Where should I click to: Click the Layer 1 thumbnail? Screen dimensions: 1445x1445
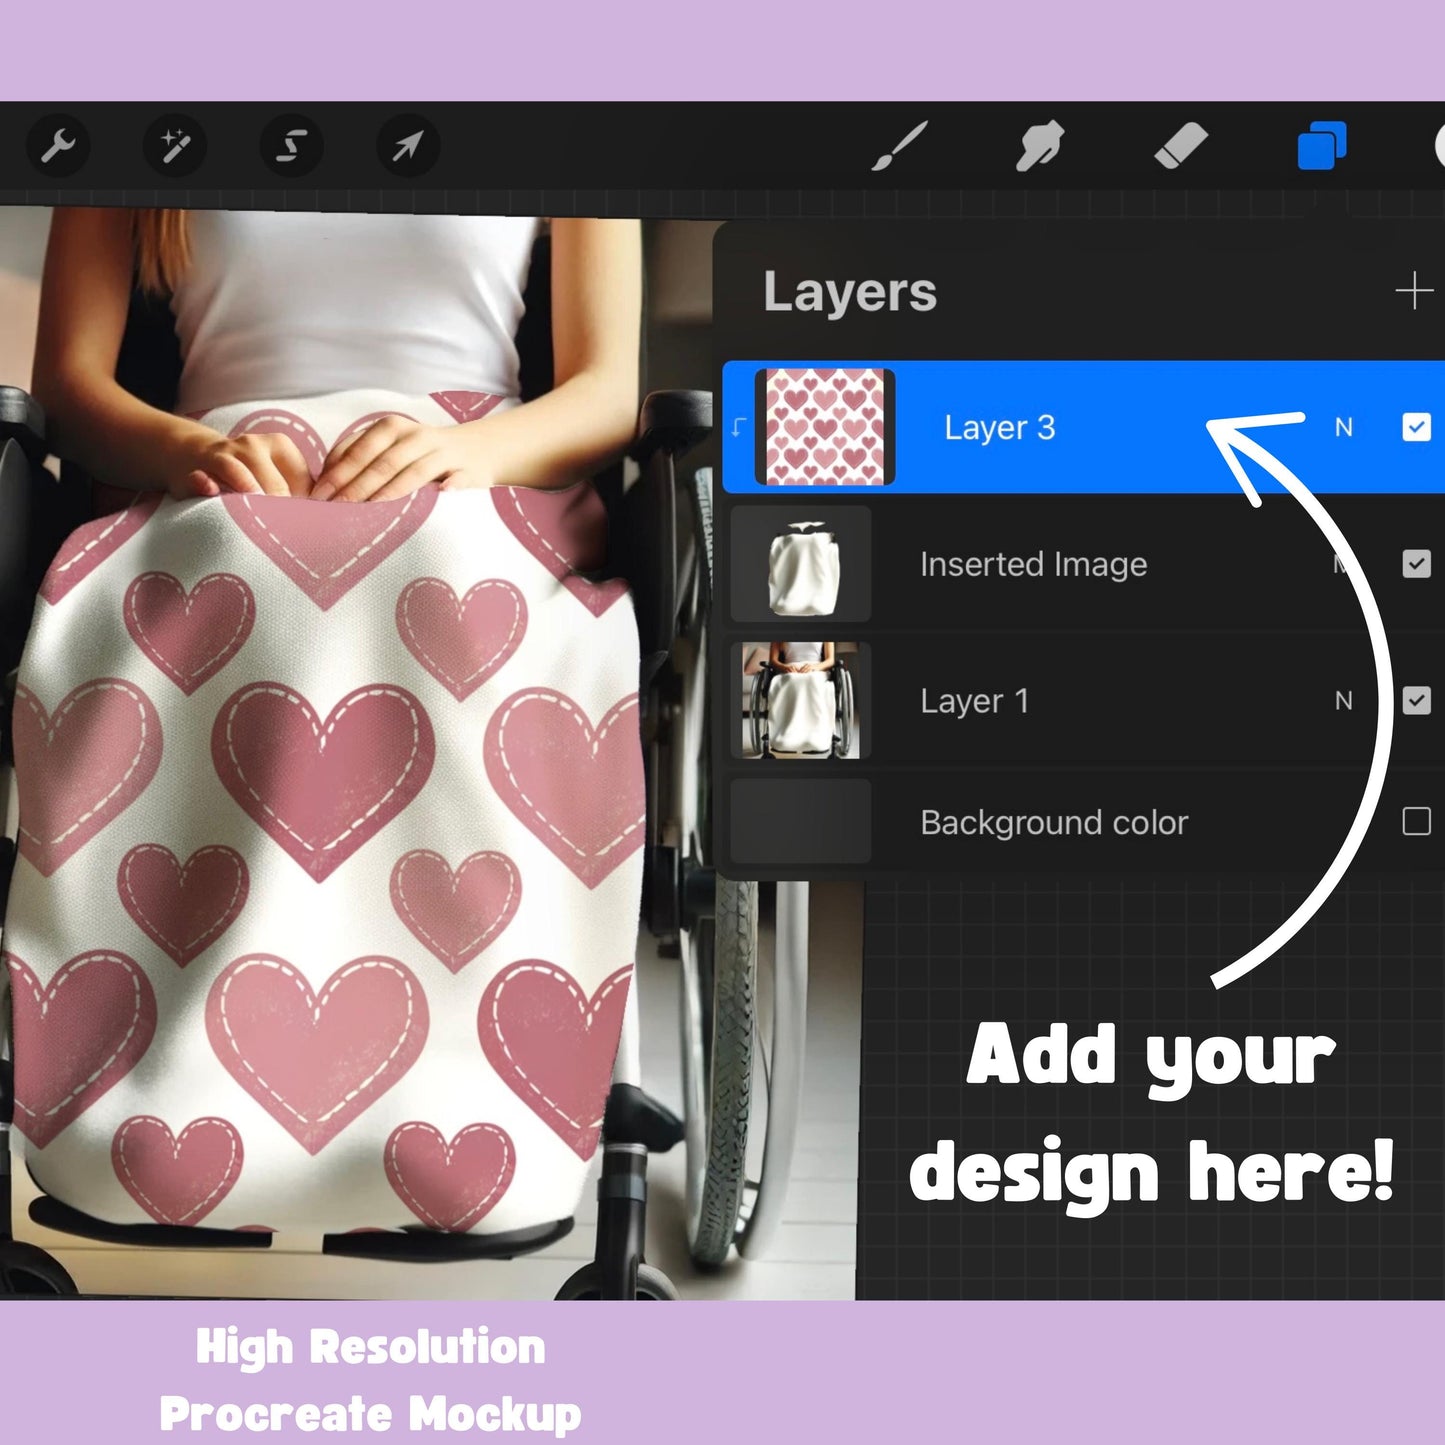(x=798, y=700)
